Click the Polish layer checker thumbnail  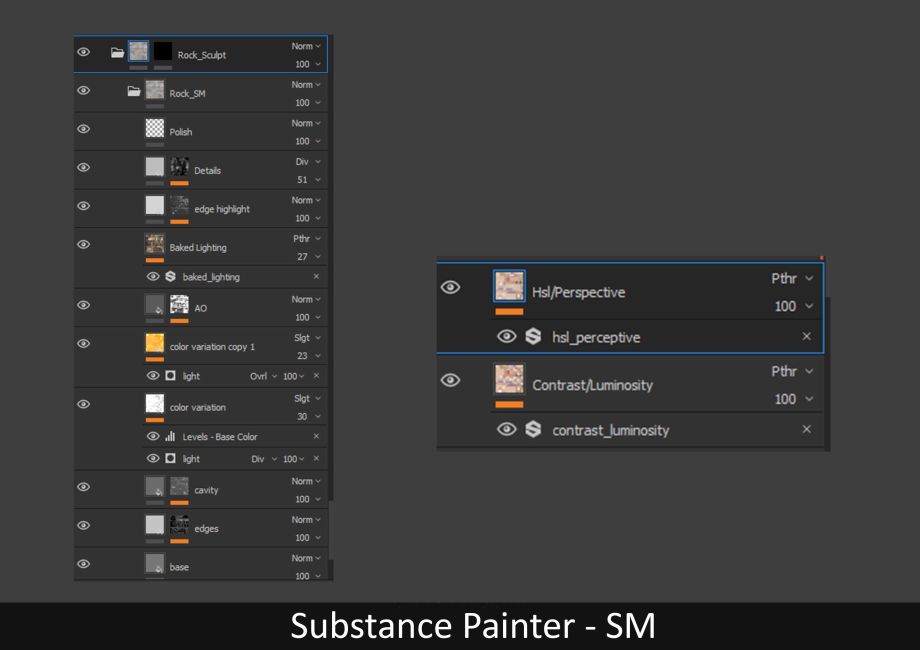click(155, 128)
